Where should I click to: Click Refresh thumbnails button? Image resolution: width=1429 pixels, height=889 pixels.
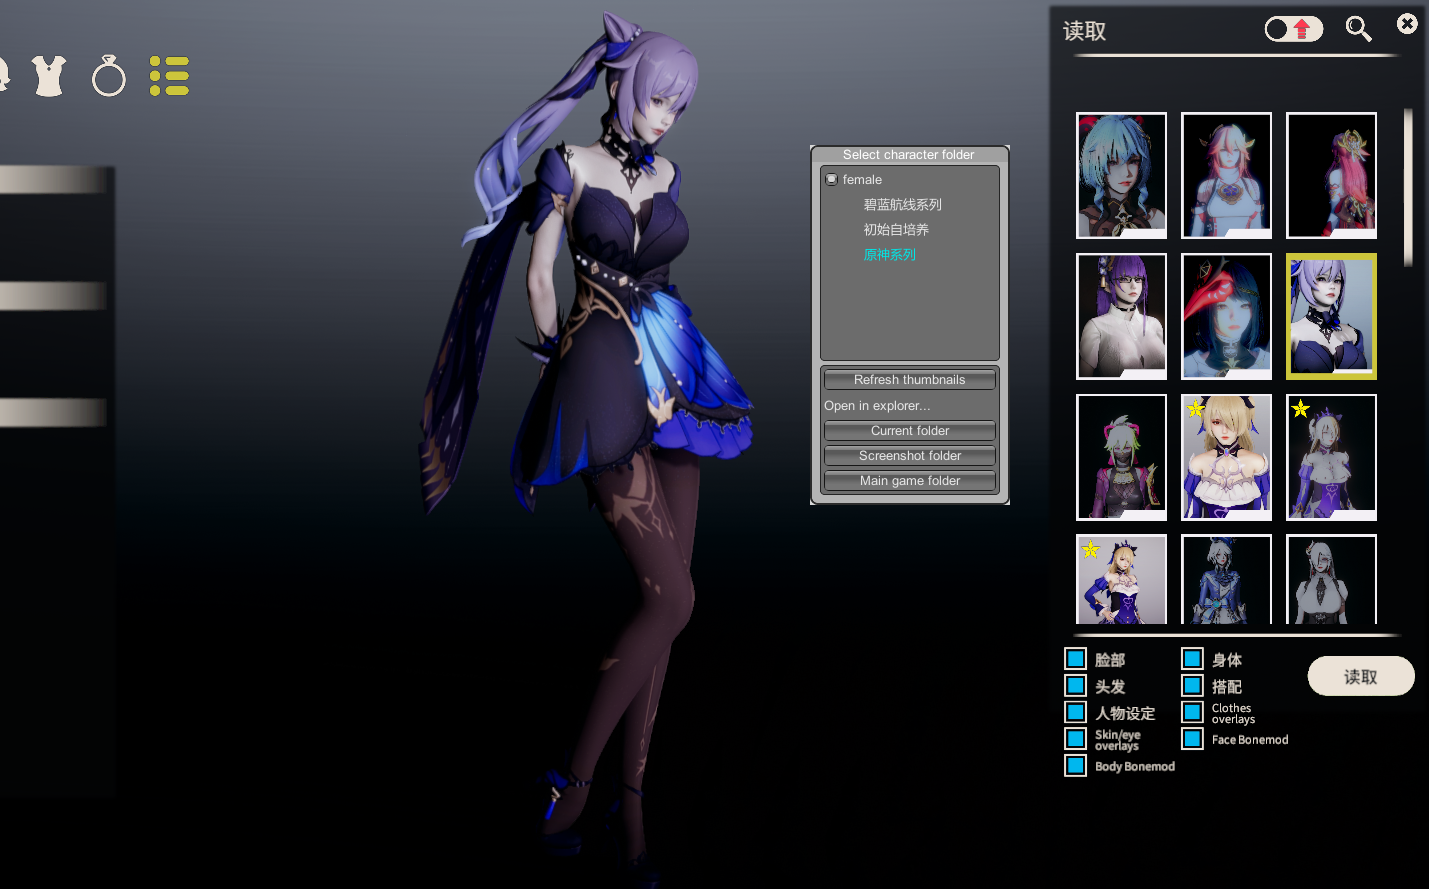(x=910, y=380)
